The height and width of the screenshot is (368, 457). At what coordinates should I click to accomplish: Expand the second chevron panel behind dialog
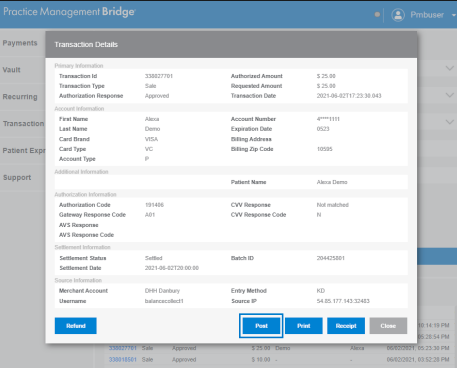point(450,95)
